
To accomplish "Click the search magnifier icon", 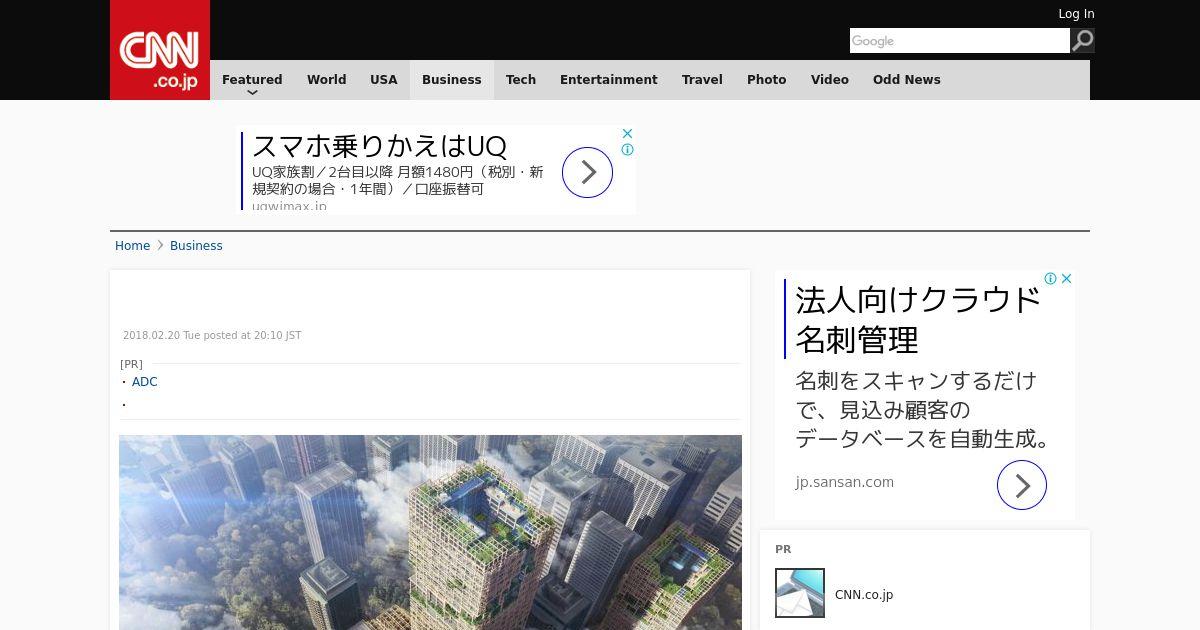I will (x=1082, y=40).
